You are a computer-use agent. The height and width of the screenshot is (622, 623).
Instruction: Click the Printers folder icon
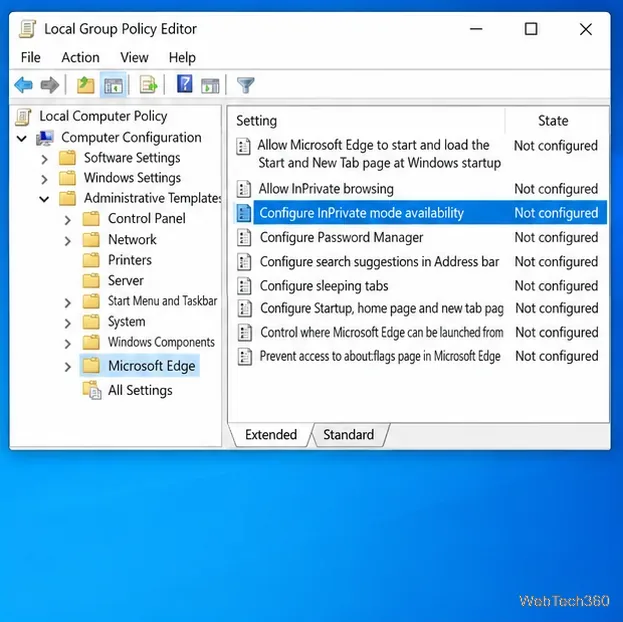pyautogui.click(x=91, y=260)
